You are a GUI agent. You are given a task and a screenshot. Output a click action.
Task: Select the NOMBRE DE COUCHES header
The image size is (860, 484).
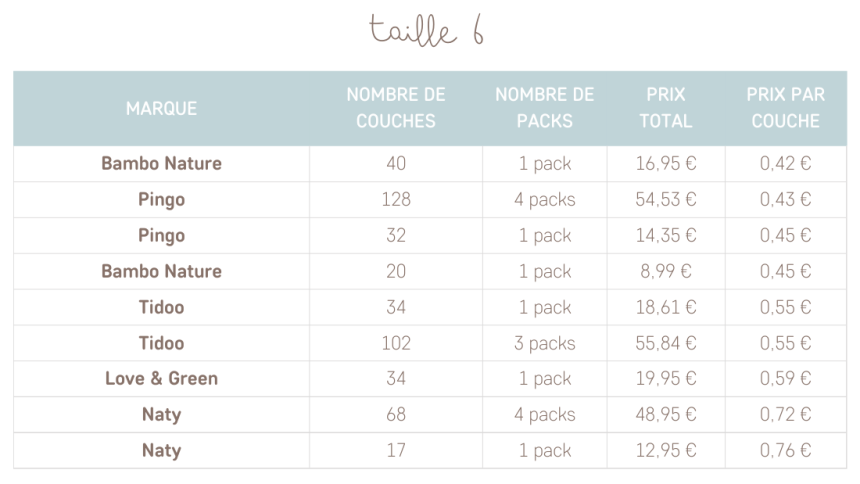coord(395,108)
